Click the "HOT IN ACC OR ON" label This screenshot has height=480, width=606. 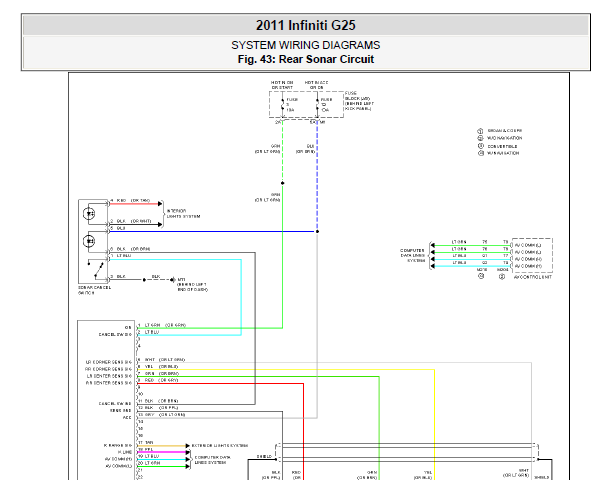(x=316, y=85)
